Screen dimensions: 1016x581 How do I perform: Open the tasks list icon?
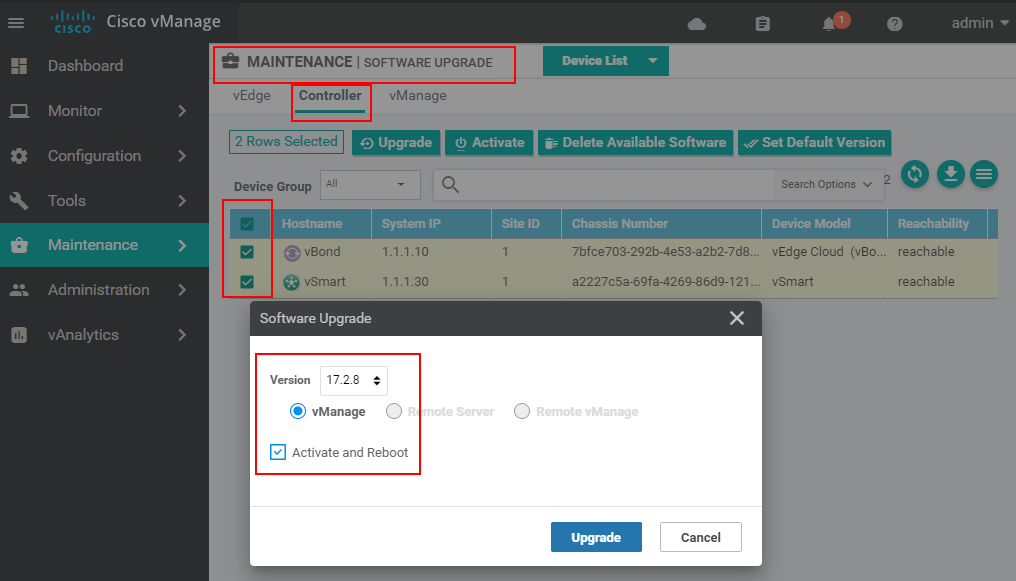click(x=763, y=23)
